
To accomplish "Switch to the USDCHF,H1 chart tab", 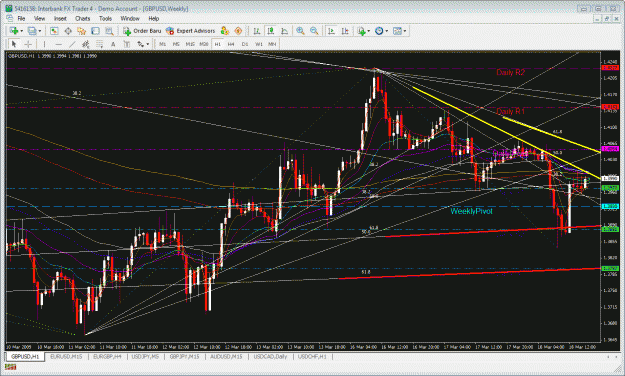I will (312, 356).
